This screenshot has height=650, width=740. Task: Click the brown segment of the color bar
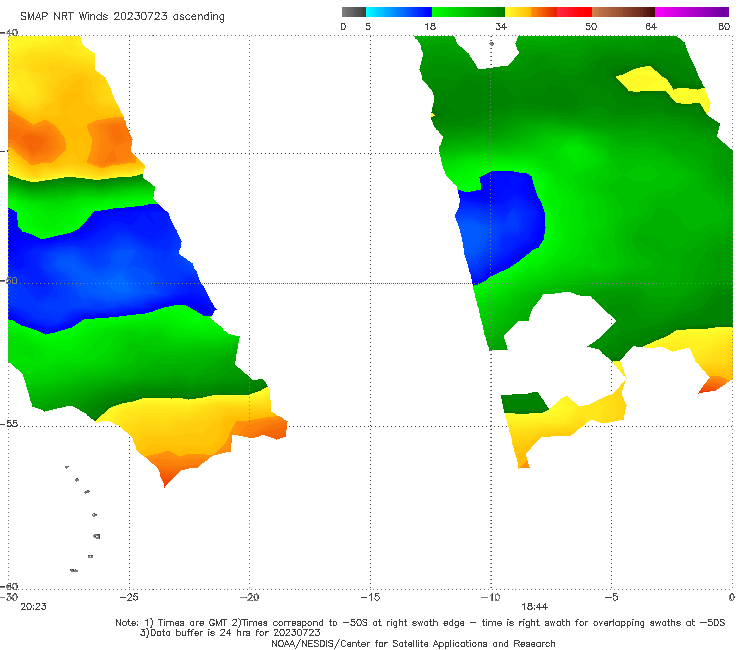(x=623, y=12)
